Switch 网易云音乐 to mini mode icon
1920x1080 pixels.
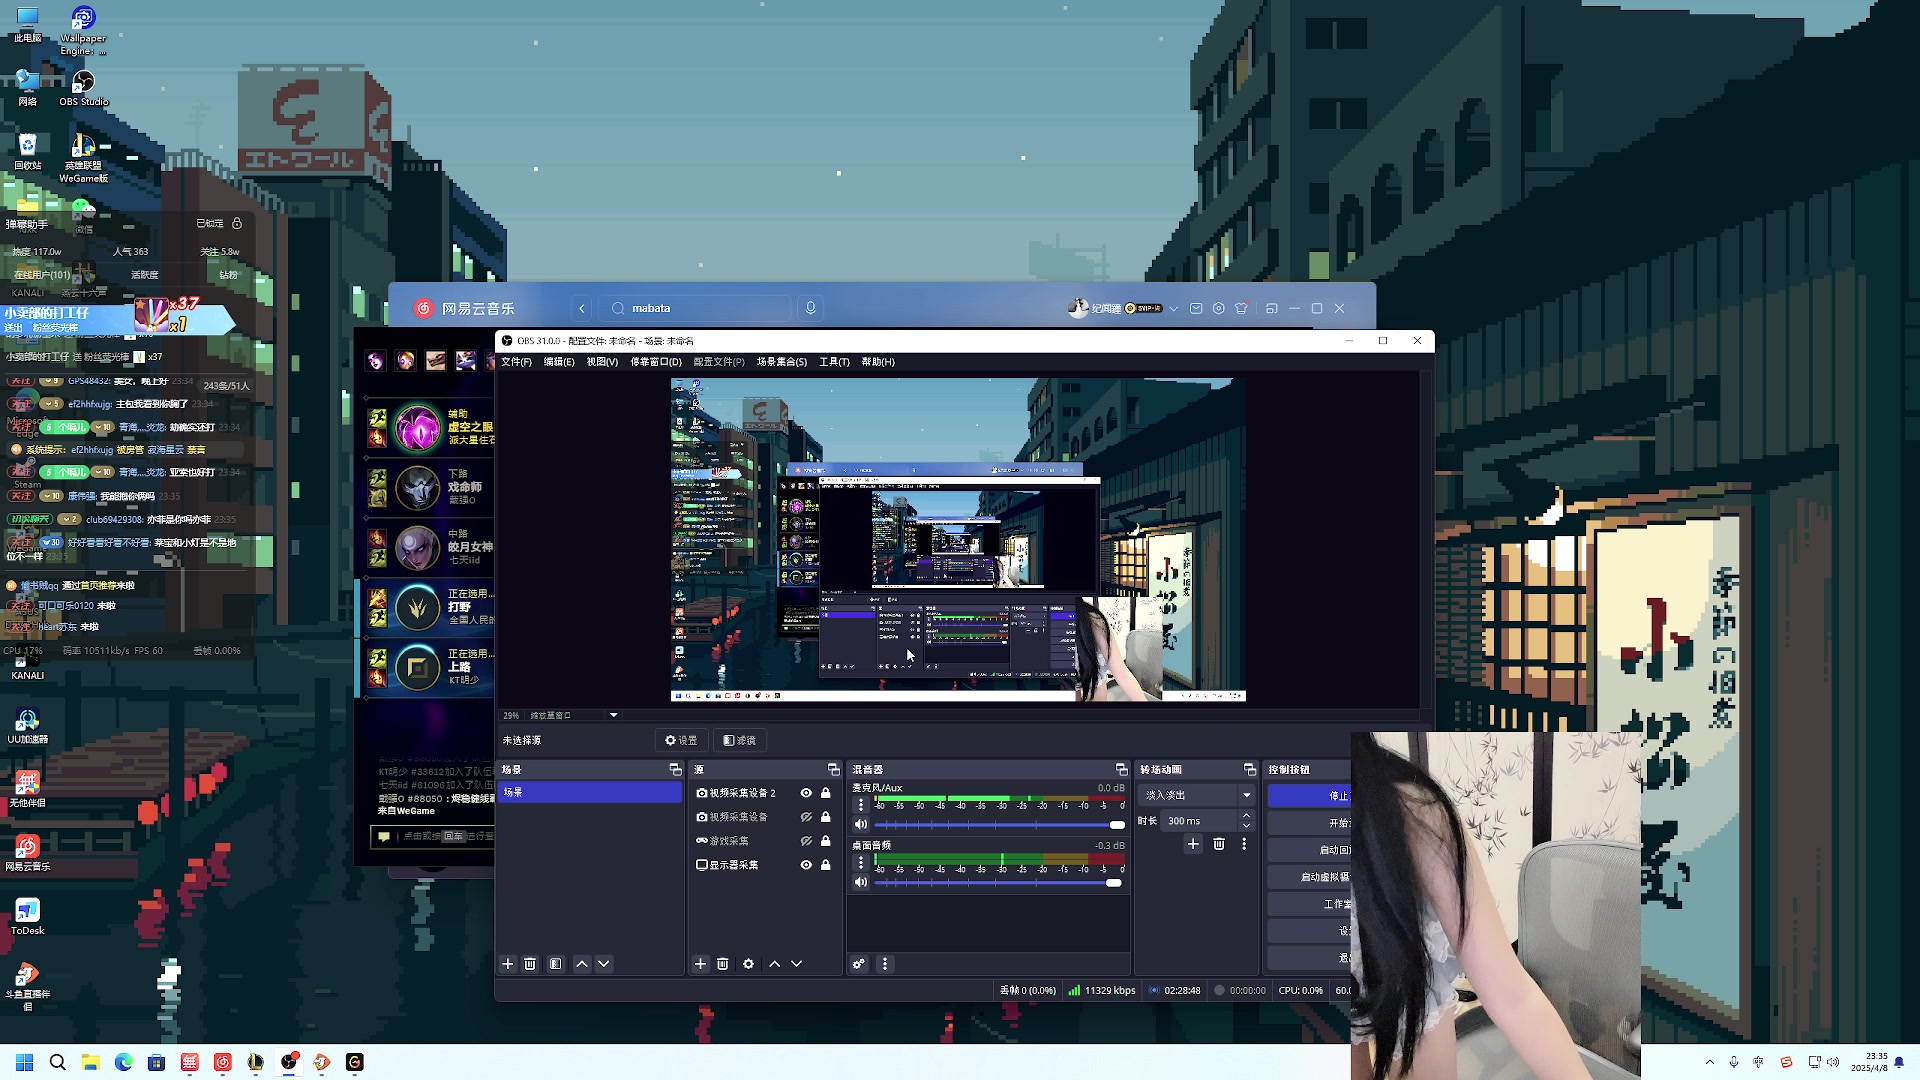coord(1272,308)
